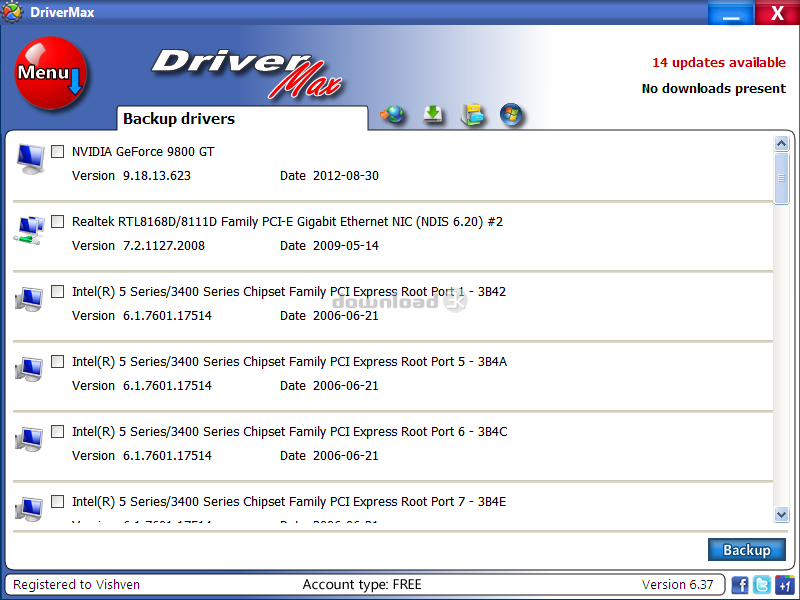
Task: Select the Realtek RTL8168D/8111D driver name
Action: (287, 221)
